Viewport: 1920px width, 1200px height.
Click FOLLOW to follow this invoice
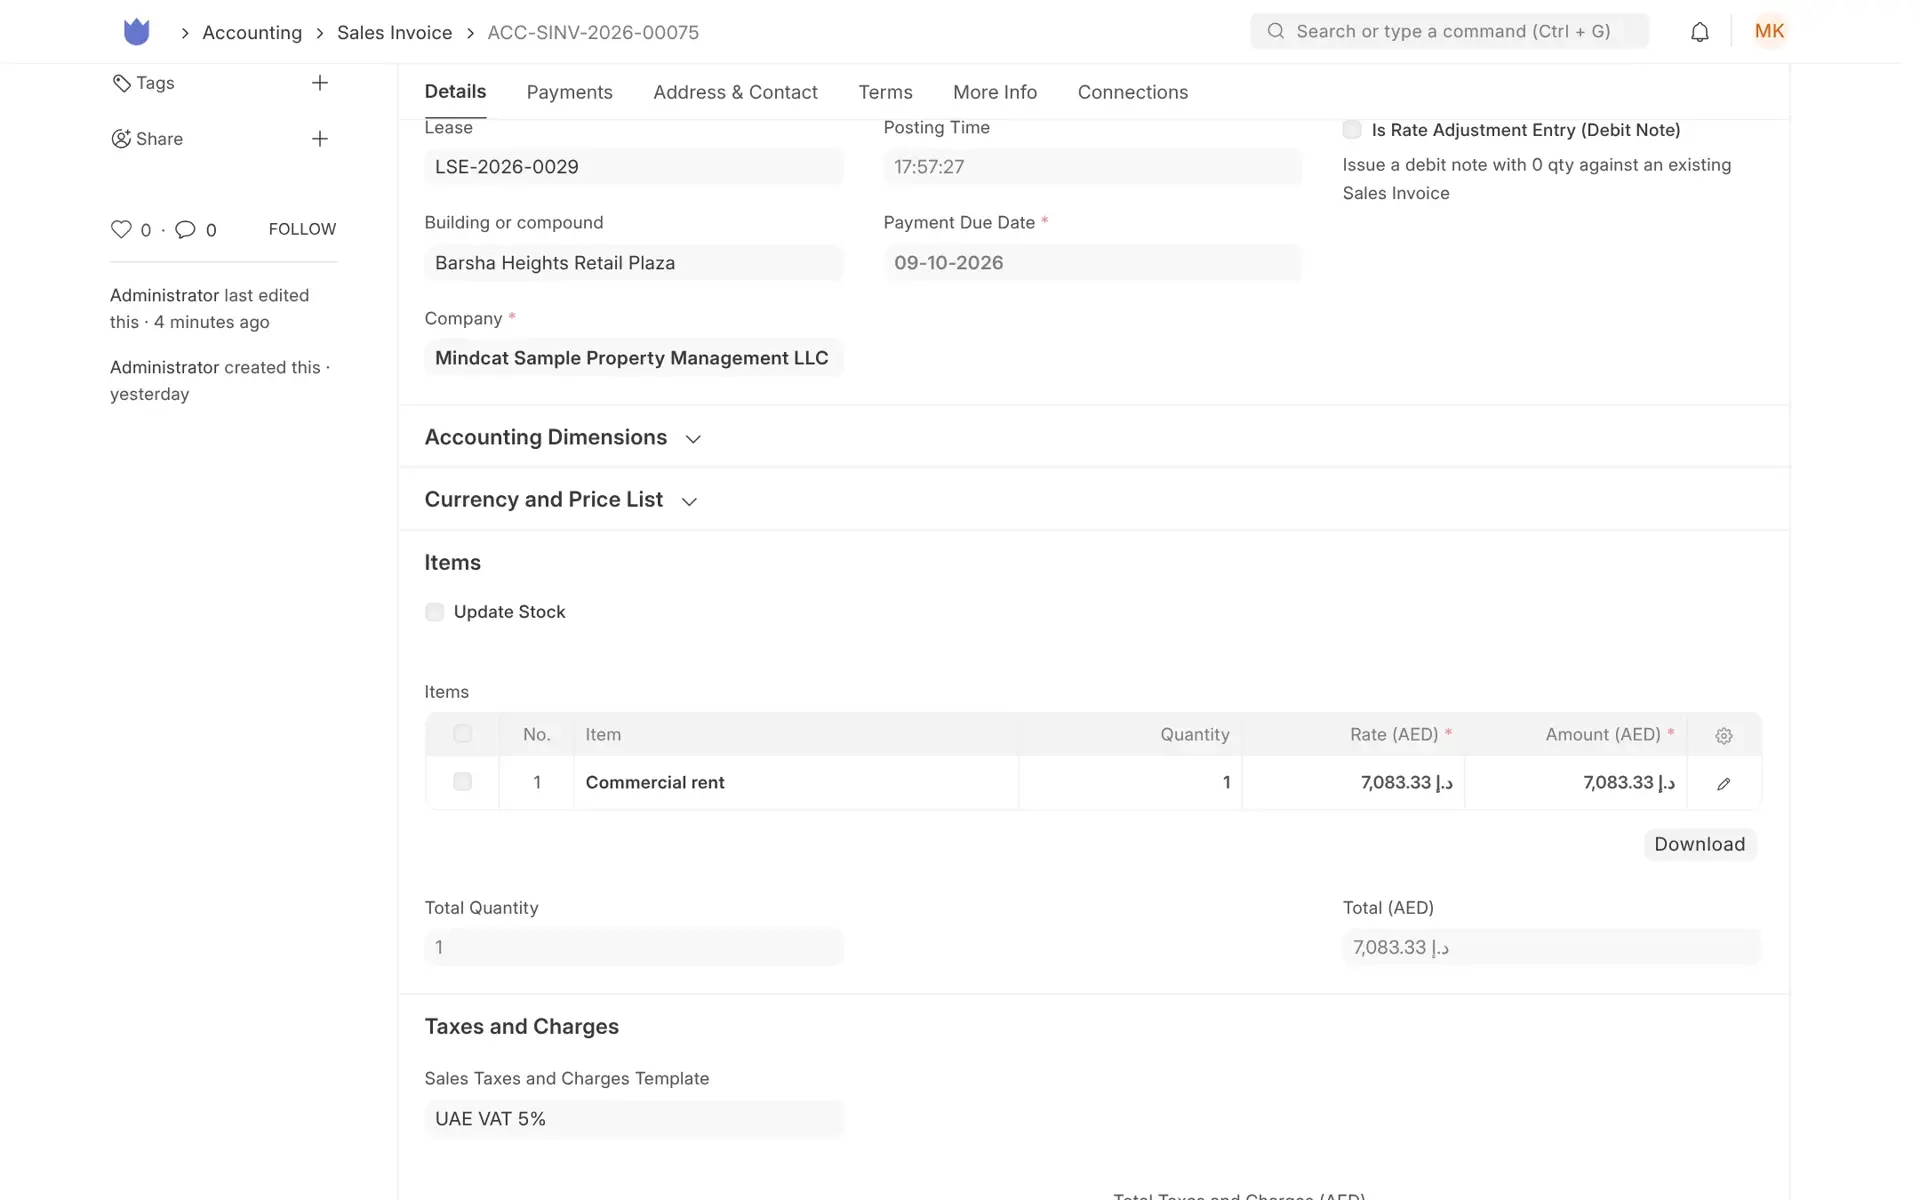(302, 229)
